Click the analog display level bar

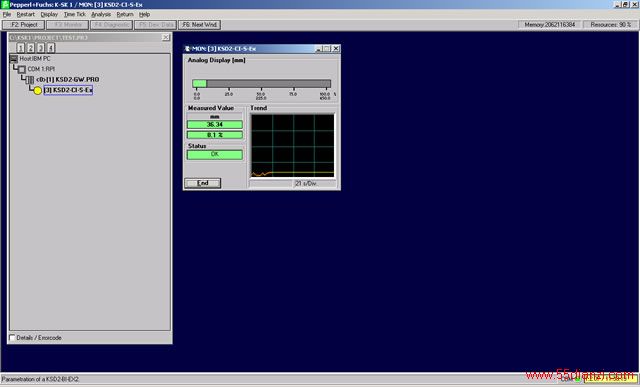click(x=262, y=84)
